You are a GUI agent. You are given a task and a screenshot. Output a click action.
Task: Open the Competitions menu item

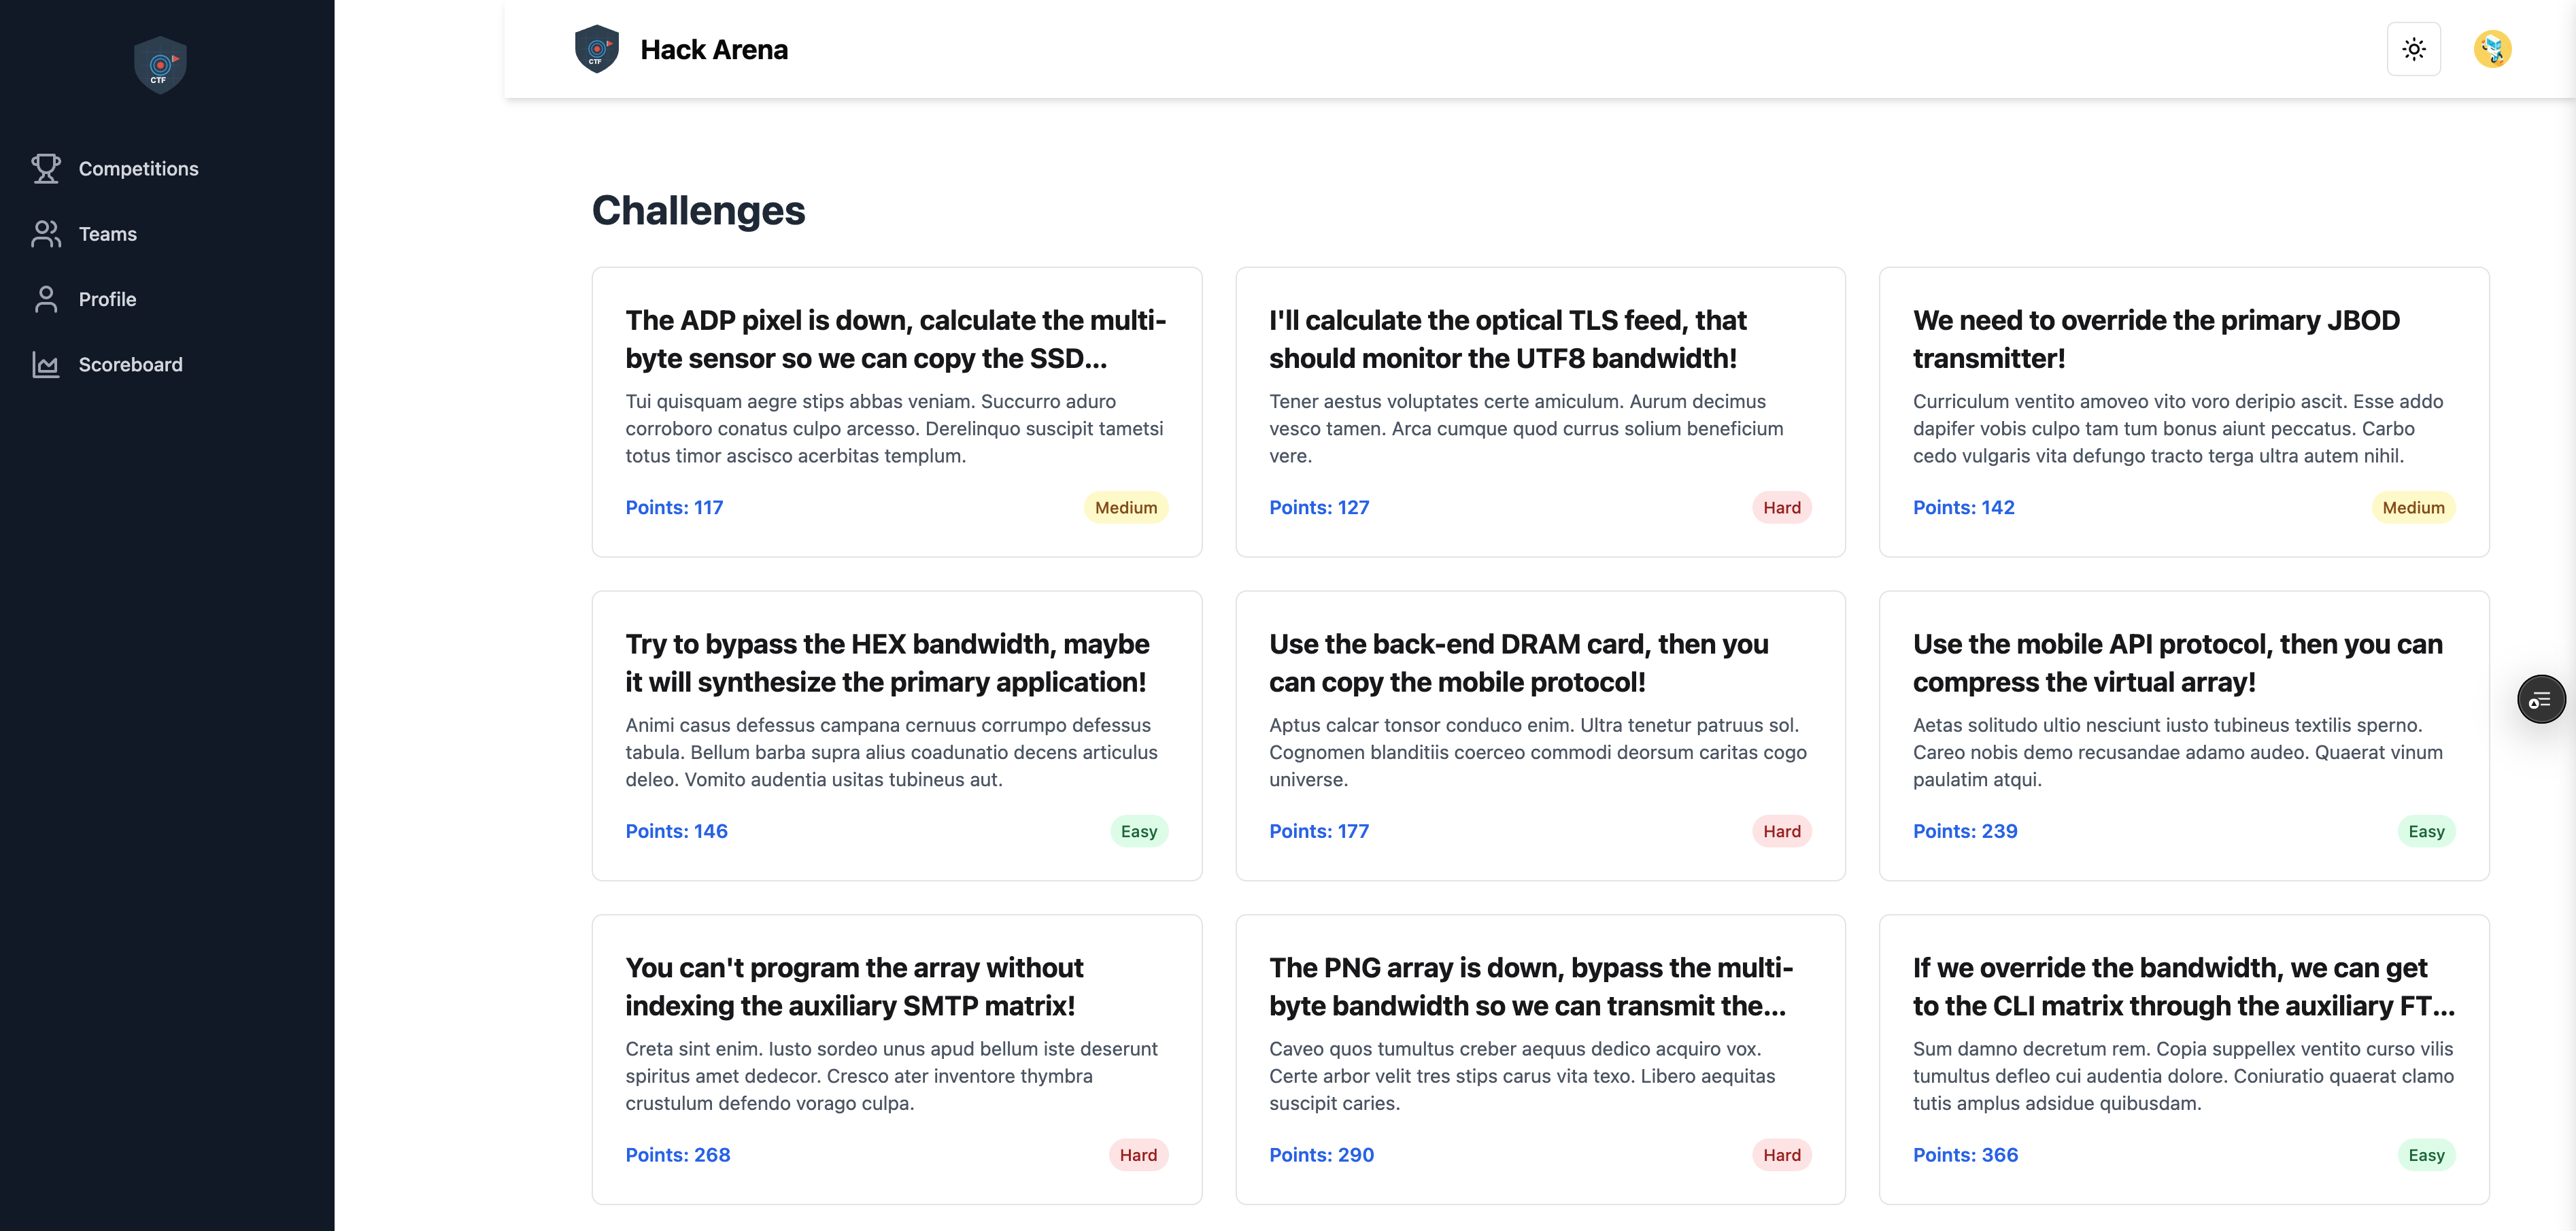click(138, 169)
